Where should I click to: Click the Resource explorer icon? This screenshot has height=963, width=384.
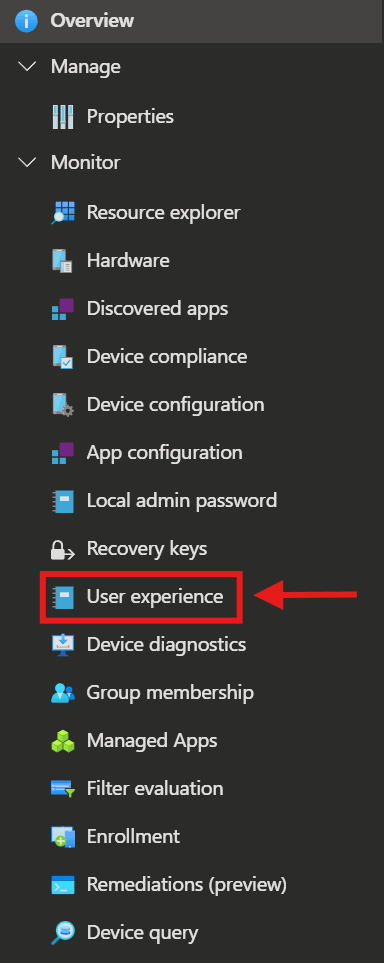point(63,212)
